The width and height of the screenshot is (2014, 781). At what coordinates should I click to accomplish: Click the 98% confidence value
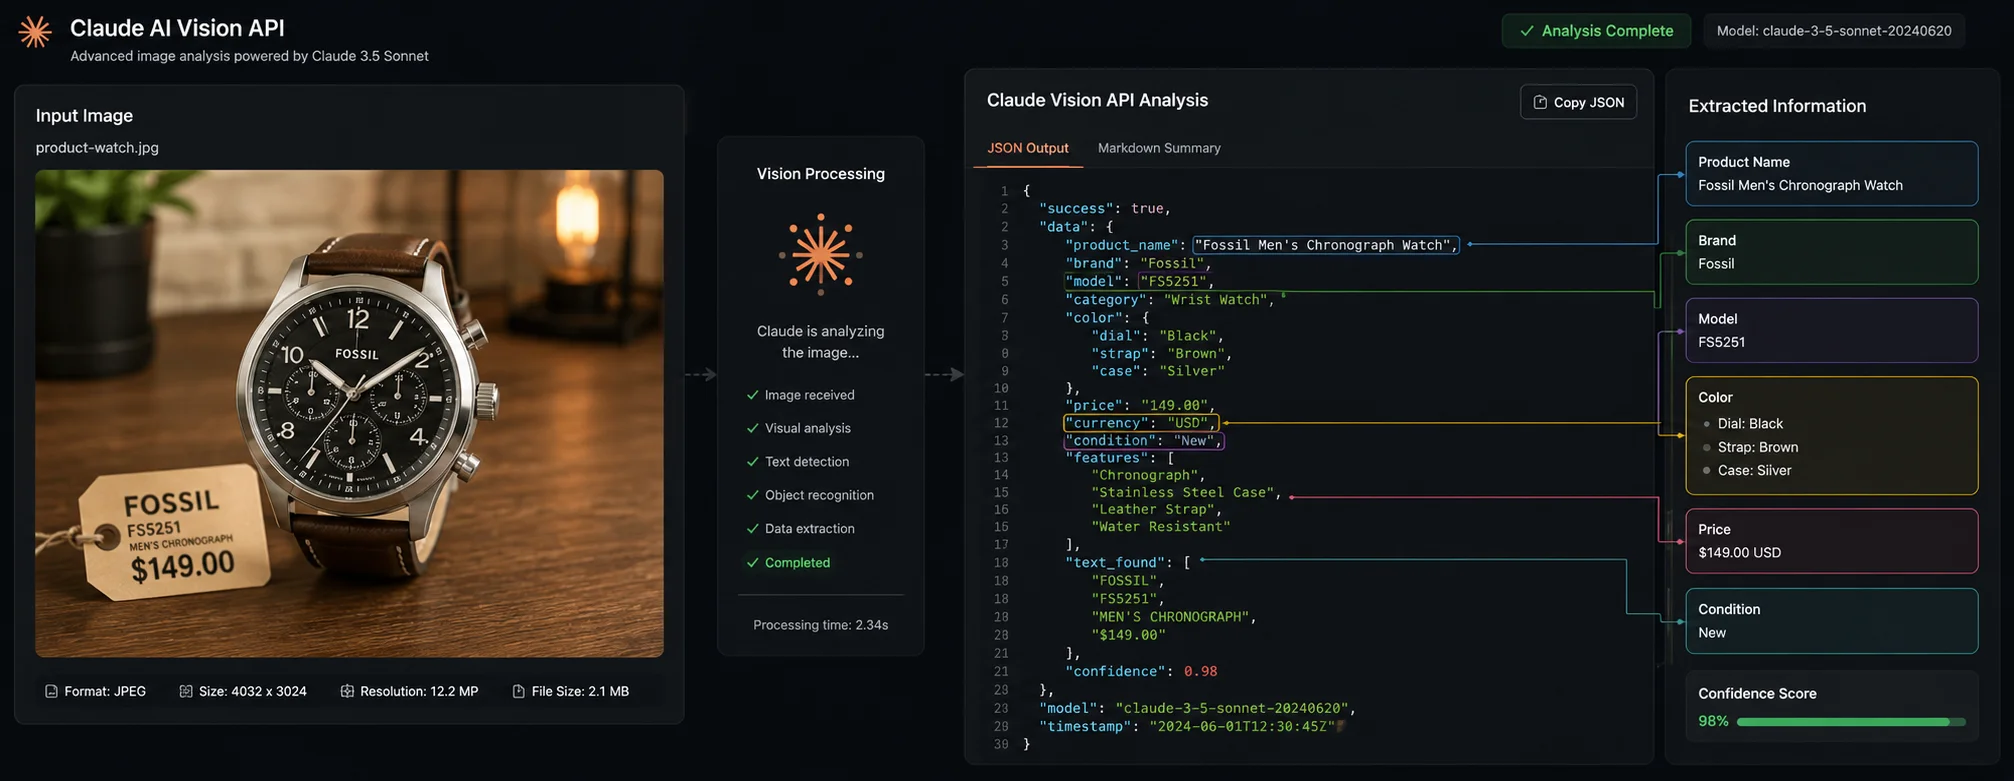click(1713, 721)
